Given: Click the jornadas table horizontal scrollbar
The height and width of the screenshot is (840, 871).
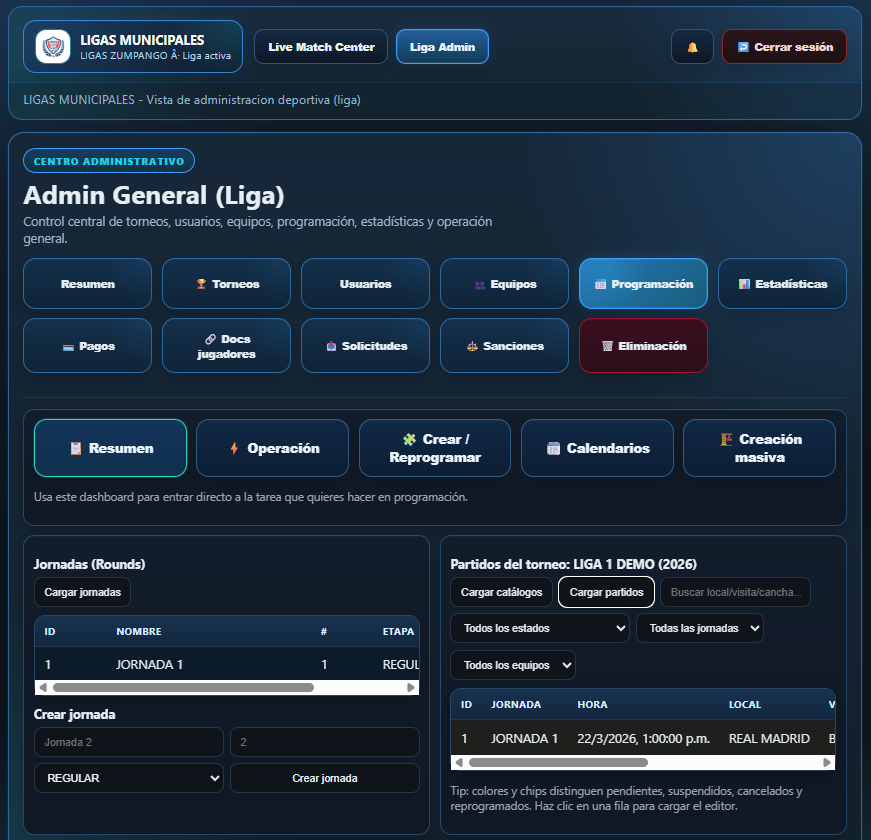Looking at the screenshot, I should click(183, 688).
